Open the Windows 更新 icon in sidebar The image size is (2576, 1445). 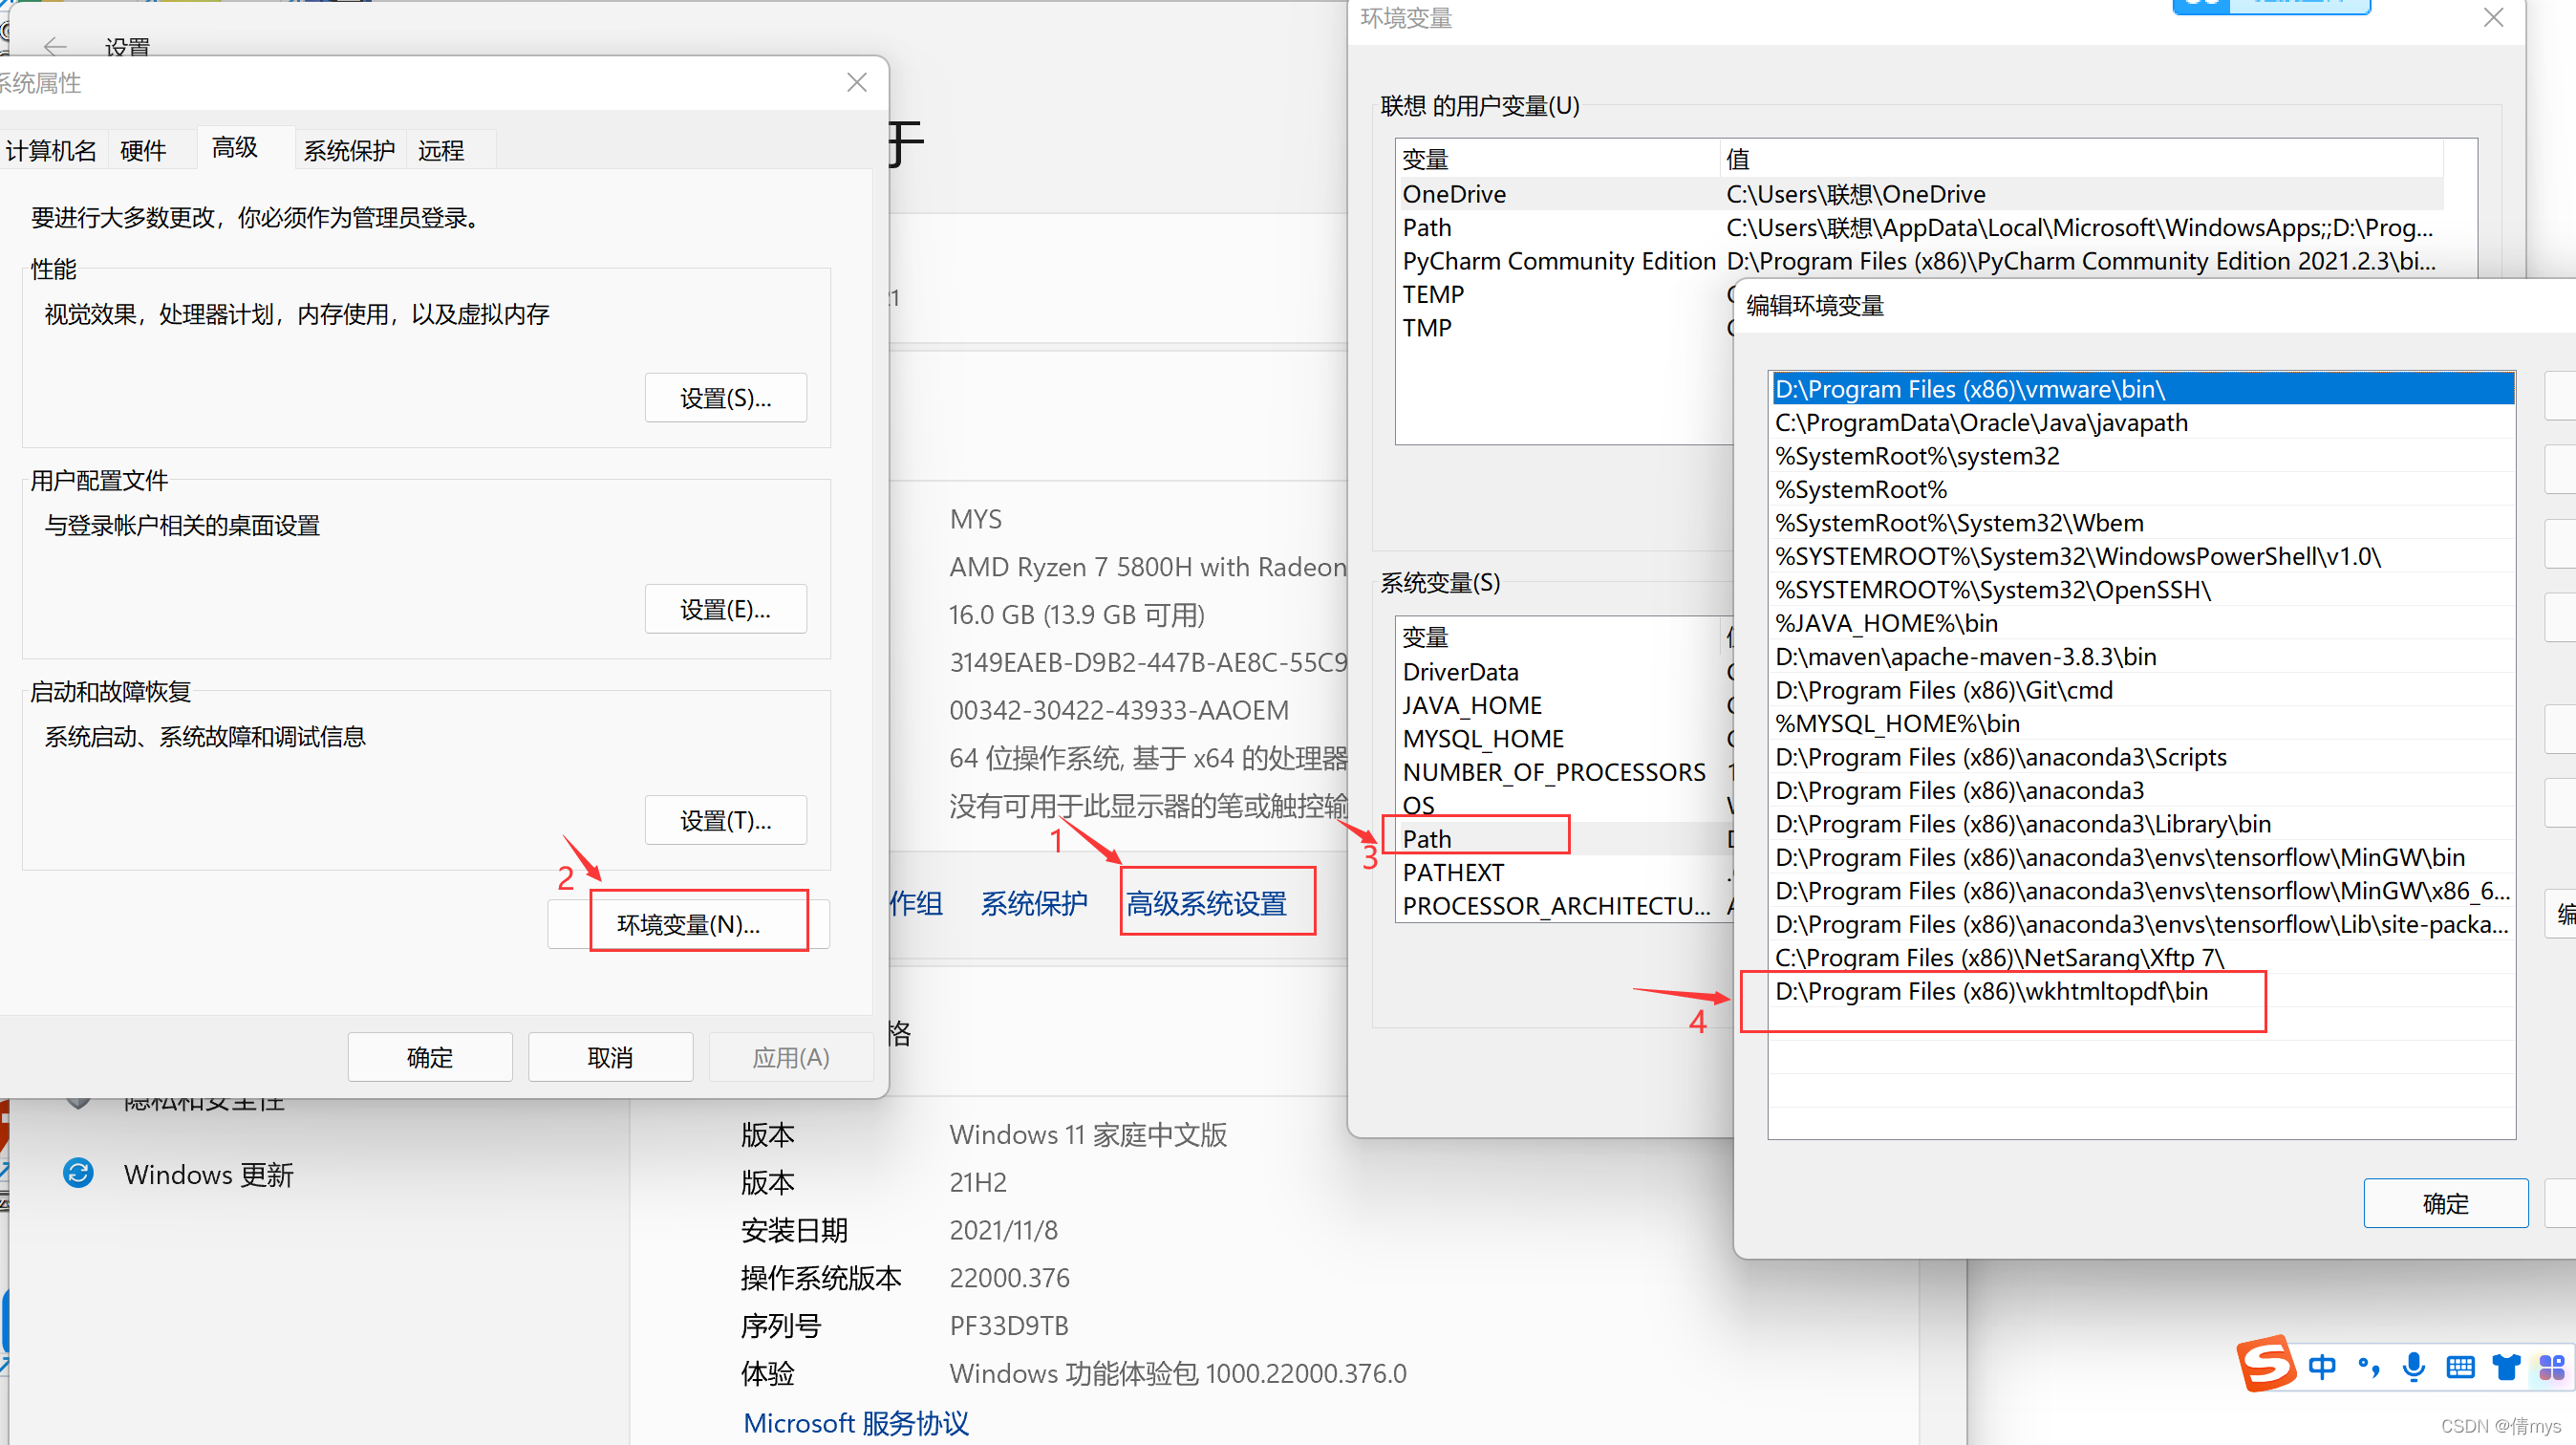[x=78, y=1172]
